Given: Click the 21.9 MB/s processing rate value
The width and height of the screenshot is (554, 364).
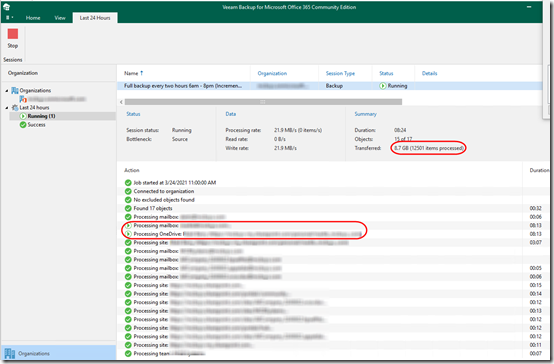Looking at the screenshot, I should click(298, 130).
